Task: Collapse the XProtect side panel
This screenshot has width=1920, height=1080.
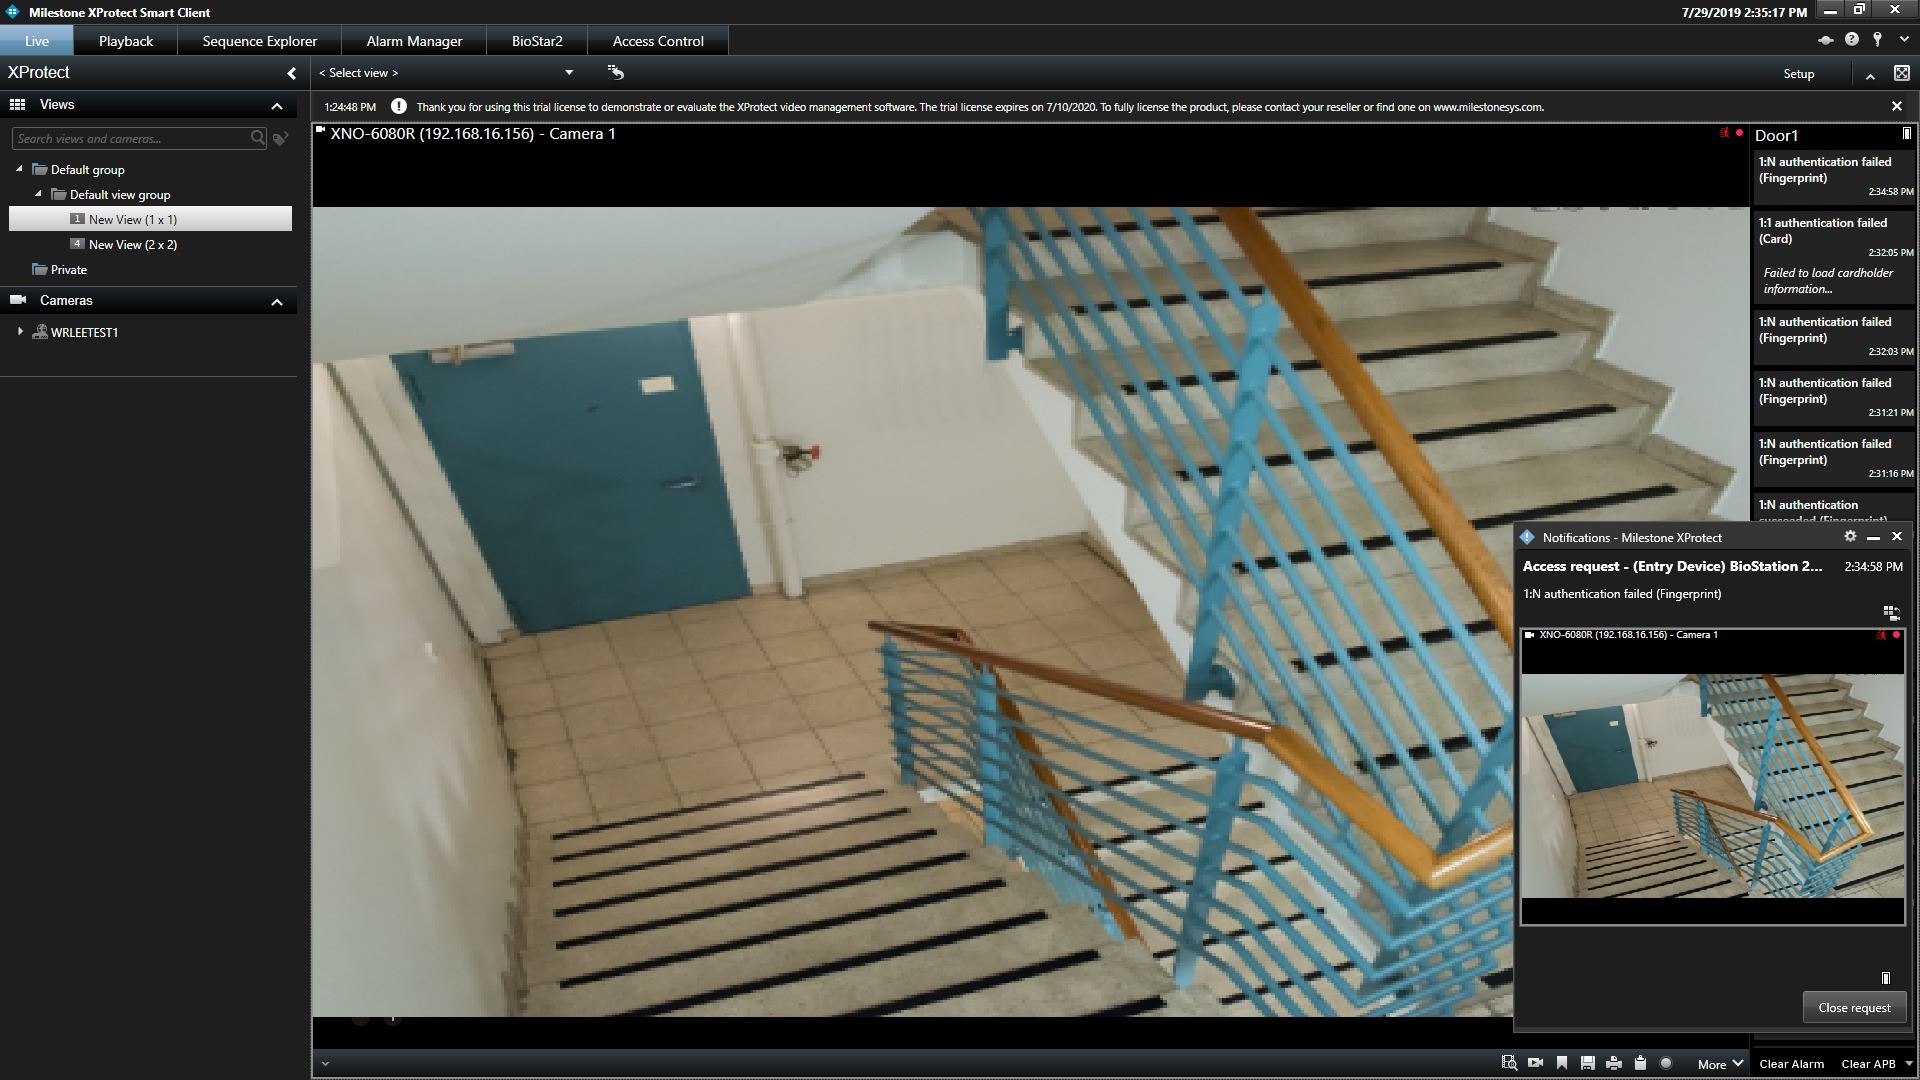Action: click(x=291, y=73)
